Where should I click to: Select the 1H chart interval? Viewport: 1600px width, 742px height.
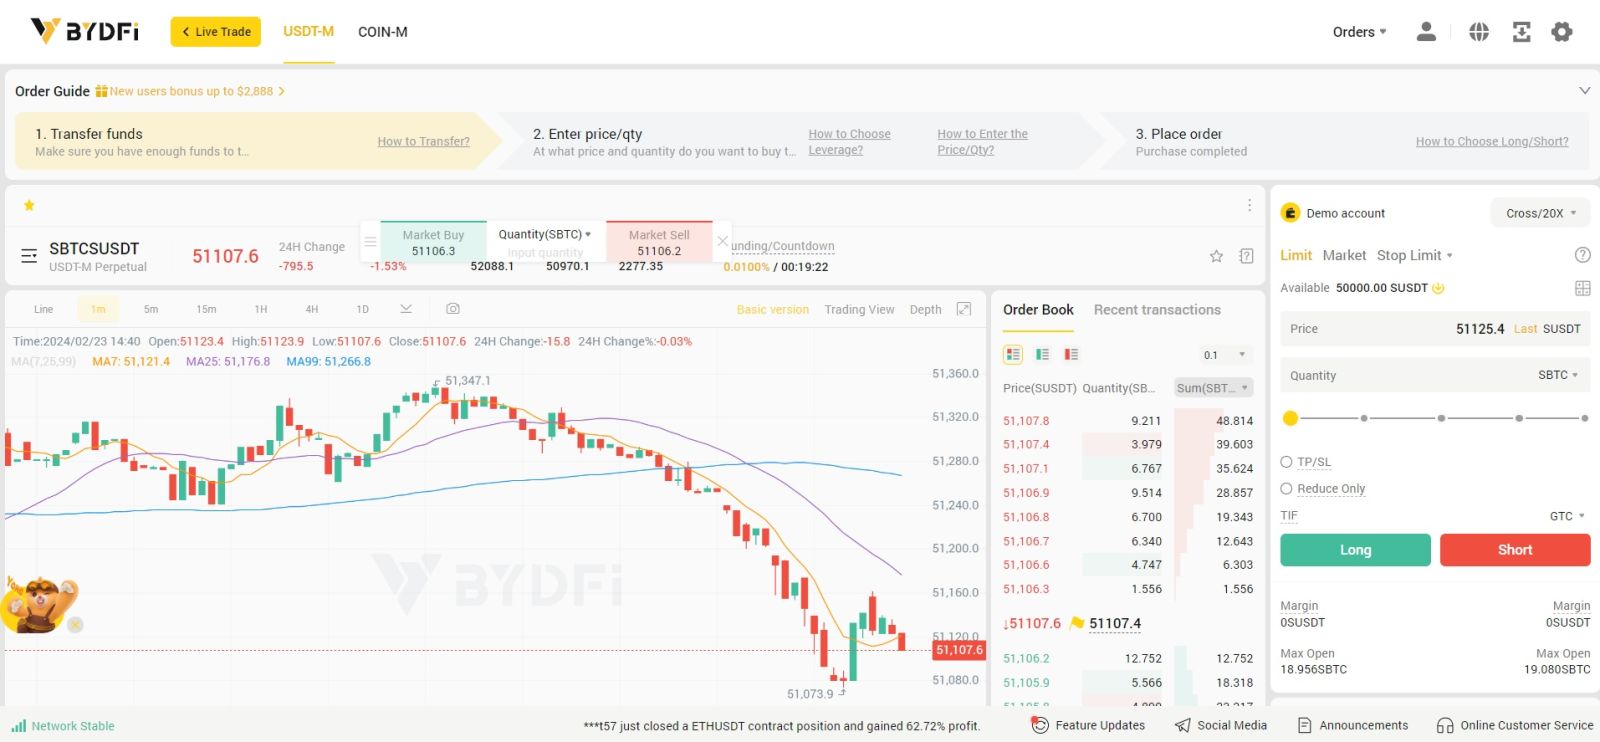[x=261, y=309]
